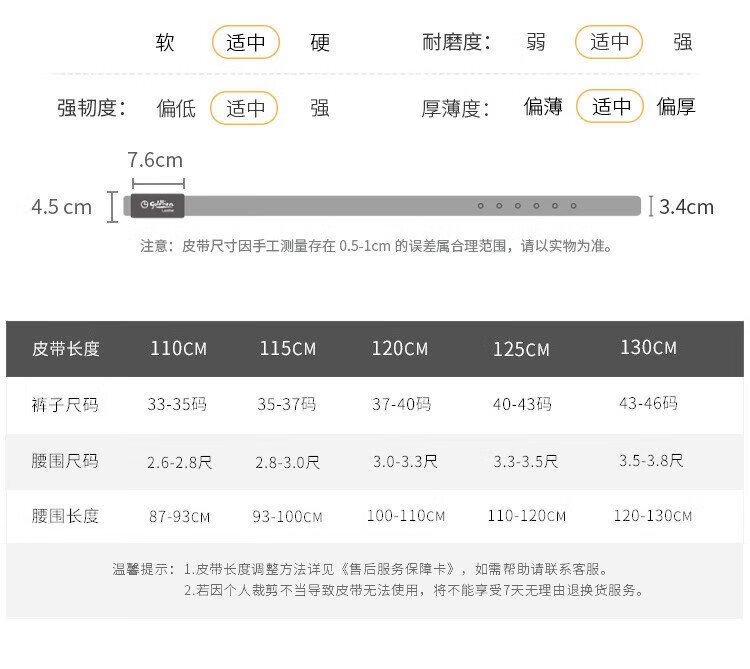
Task: Select the 130CM column header
Action: click(x=648, y=348)
